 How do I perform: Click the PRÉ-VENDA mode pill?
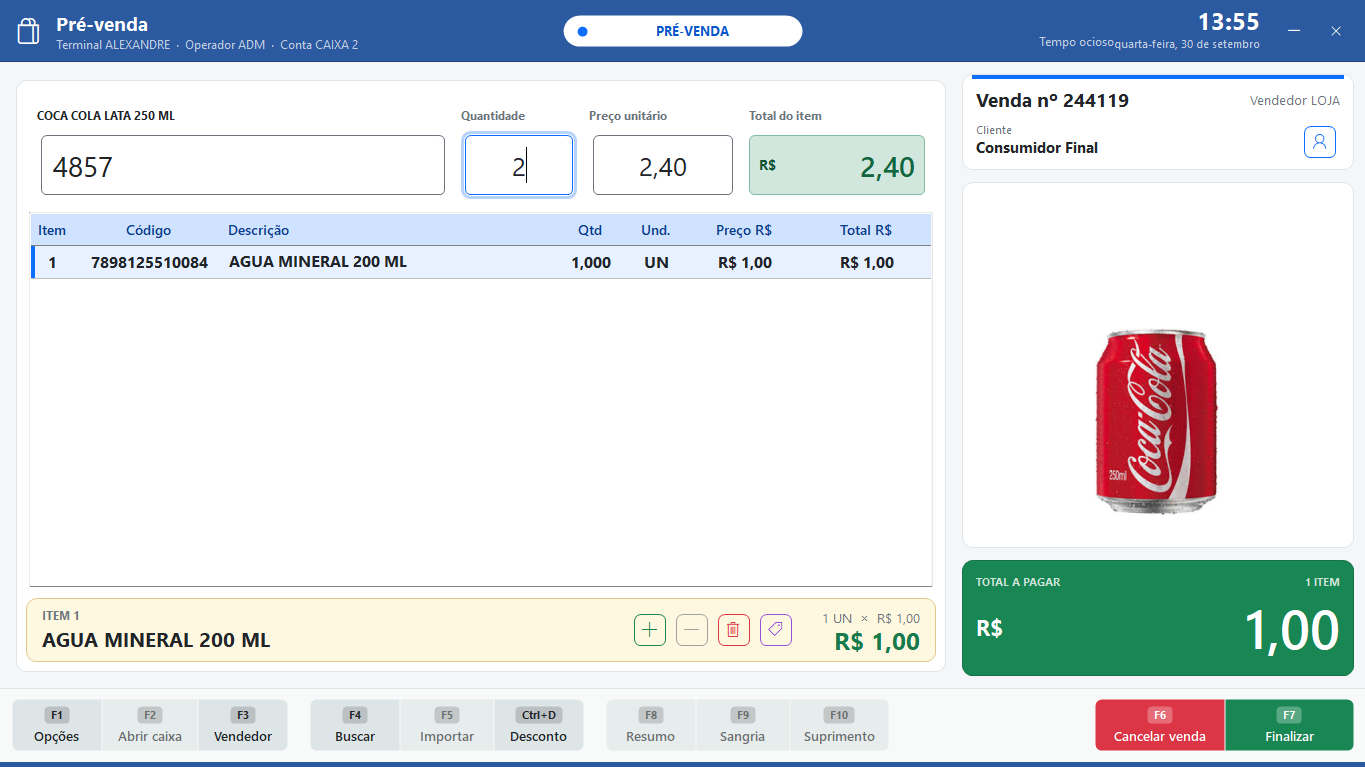[683, 31]
